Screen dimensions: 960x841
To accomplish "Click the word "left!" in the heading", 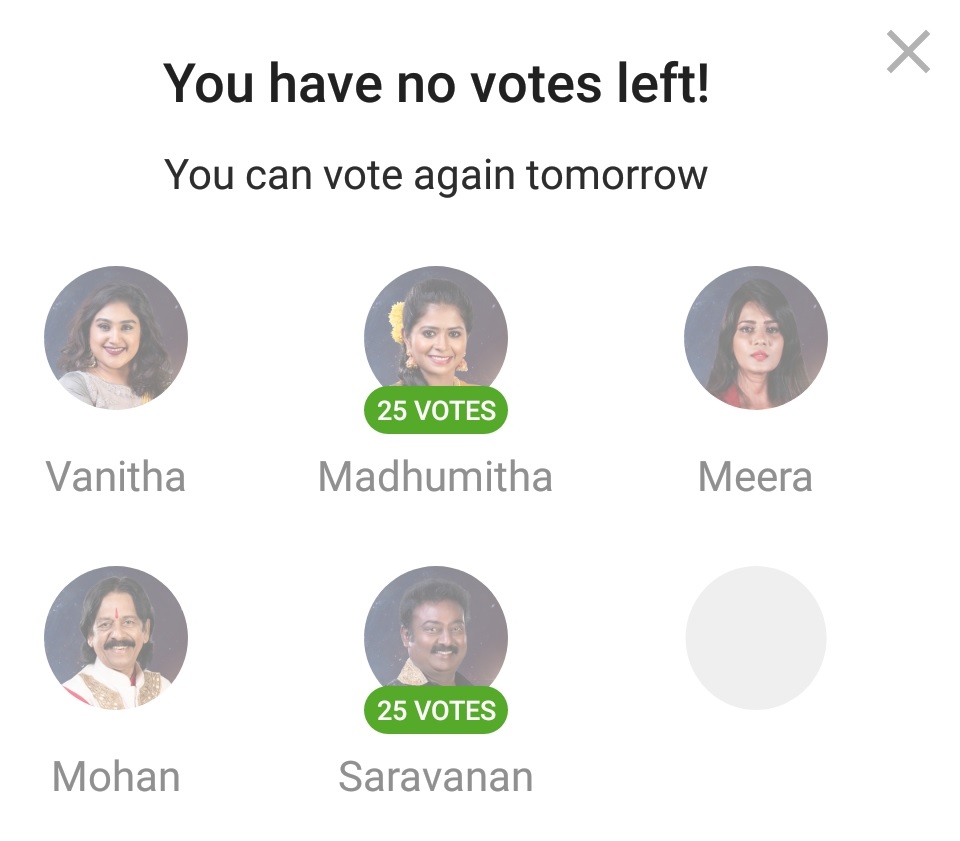I will point(660,84).
